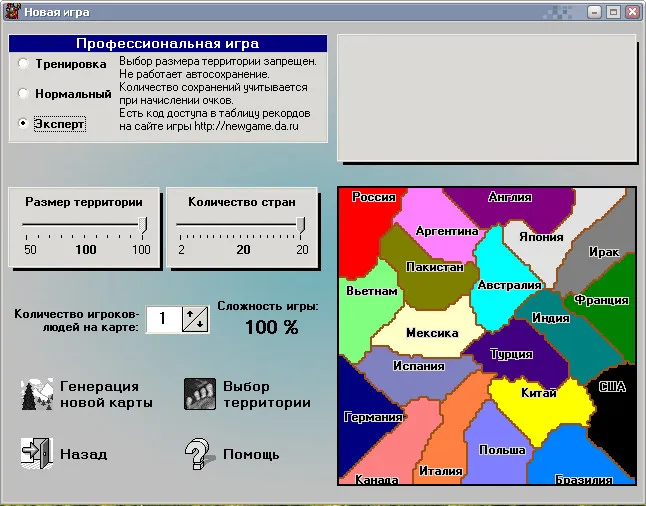Click the Генерация новой карты label

[x=106, y=394]
